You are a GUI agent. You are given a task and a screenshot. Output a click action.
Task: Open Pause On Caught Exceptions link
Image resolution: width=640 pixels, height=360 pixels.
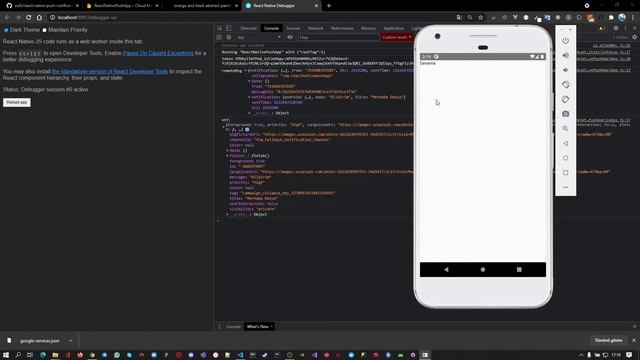158,53
